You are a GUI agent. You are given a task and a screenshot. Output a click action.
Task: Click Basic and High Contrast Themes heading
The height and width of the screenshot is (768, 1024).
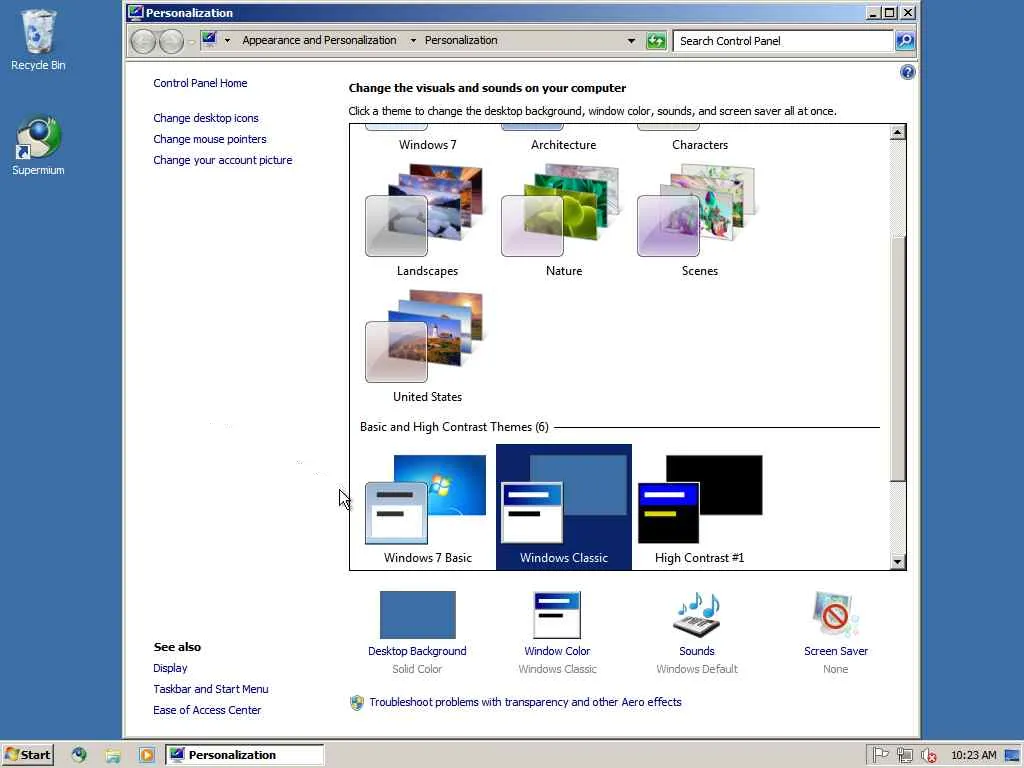[x=454, y=427]
